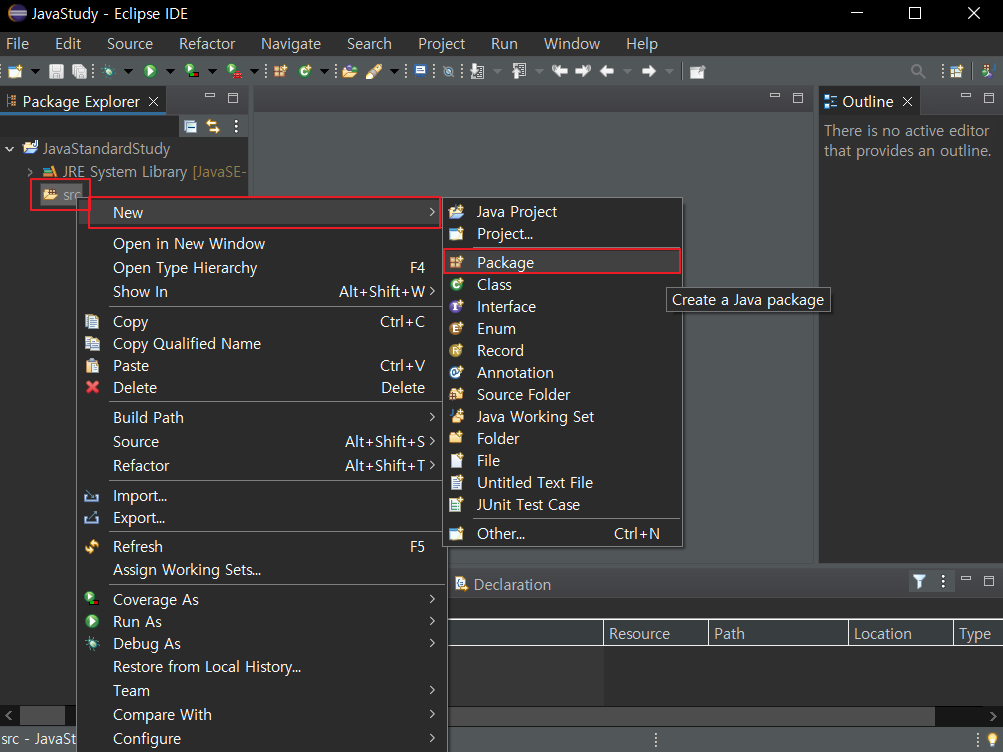Click the Previous Annotation toolbar icon
This screenshot has width=1003, height=752.
pyautogui.click(x=519, y=72)
